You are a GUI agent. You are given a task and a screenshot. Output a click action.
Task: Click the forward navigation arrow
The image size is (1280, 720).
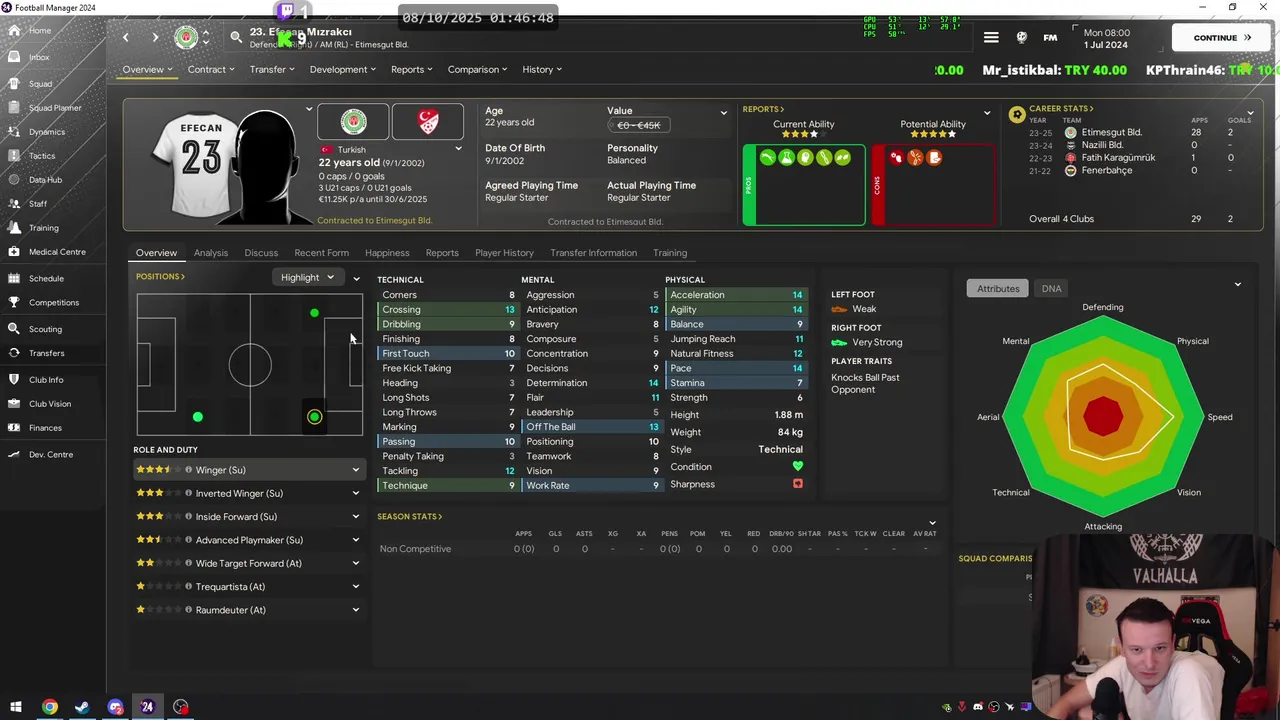(155, 38)
